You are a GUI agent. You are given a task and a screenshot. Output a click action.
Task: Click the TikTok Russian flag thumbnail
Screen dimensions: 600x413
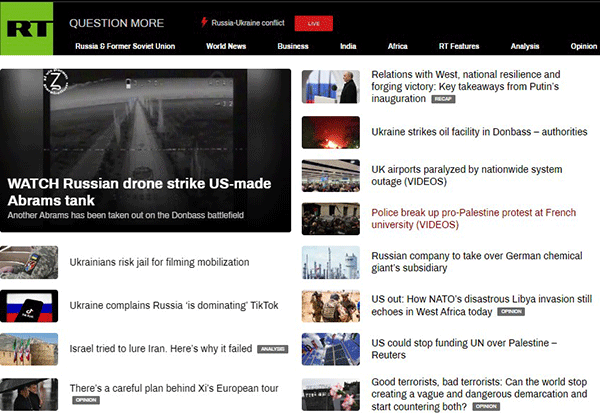click(29, 306)
